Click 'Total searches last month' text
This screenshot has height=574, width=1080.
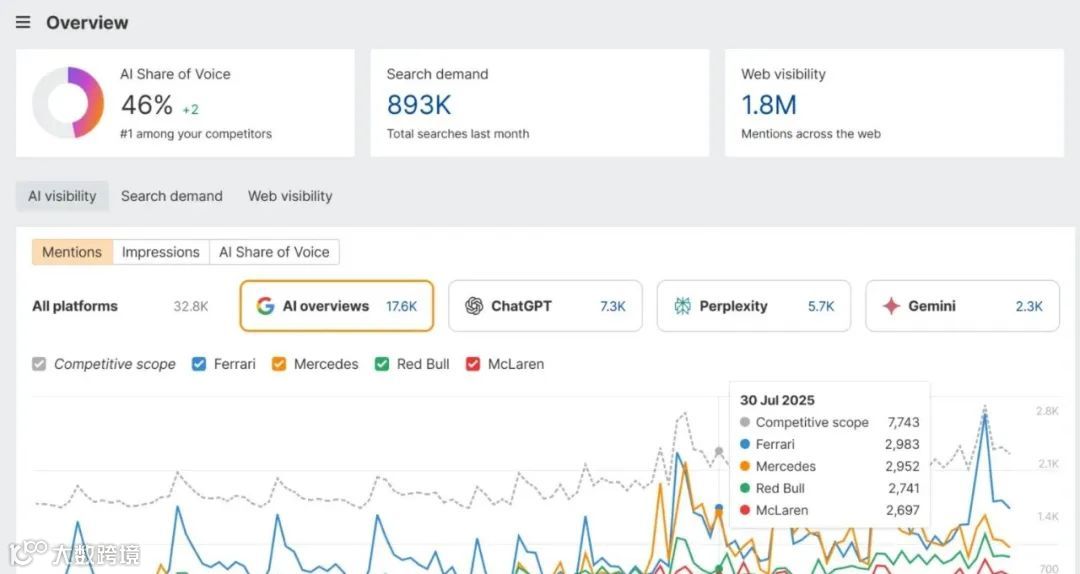(x=458, y=134)
